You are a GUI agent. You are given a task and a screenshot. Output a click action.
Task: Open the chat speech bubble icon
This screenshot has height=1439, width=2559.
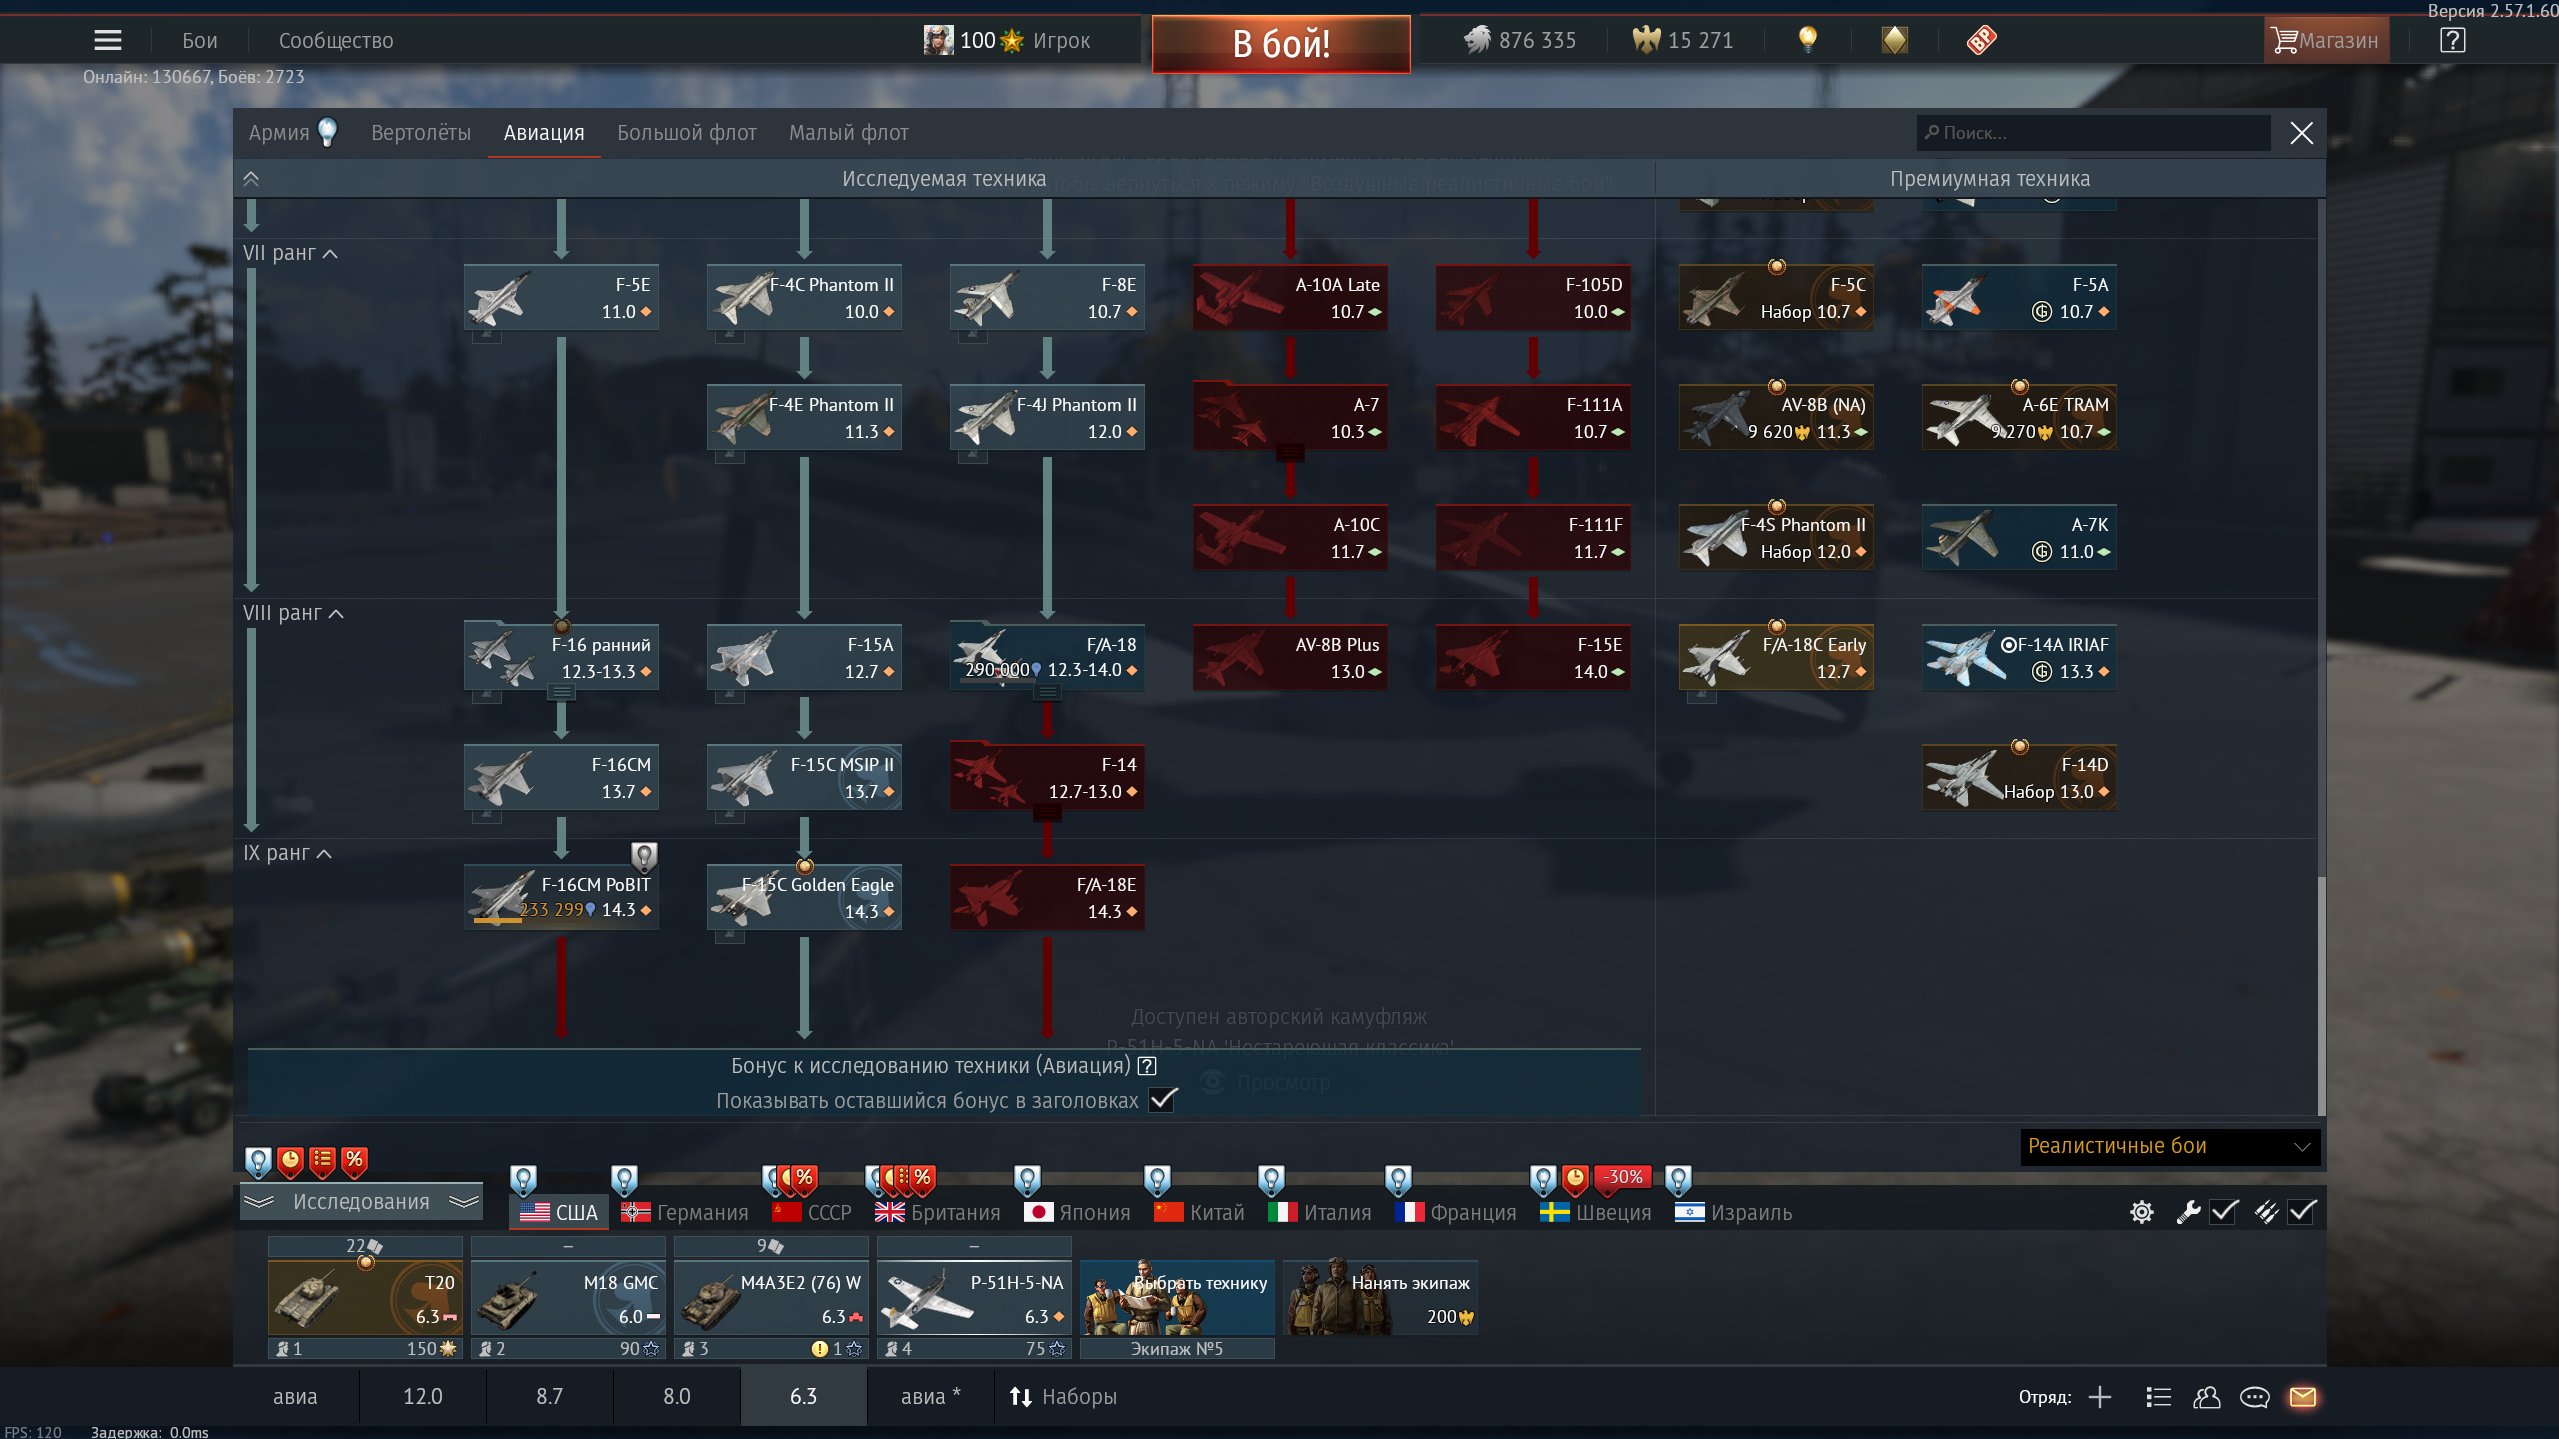[2254, 1397]
